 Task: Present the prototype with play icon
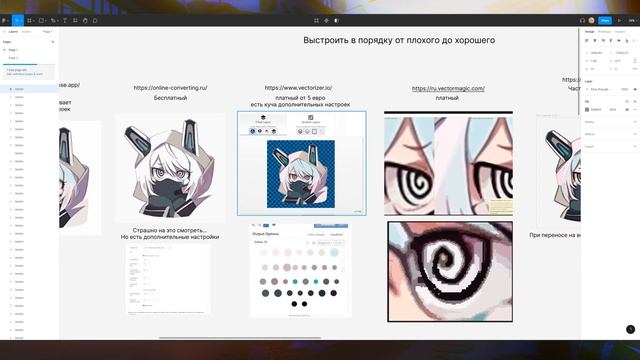[619, 20]
